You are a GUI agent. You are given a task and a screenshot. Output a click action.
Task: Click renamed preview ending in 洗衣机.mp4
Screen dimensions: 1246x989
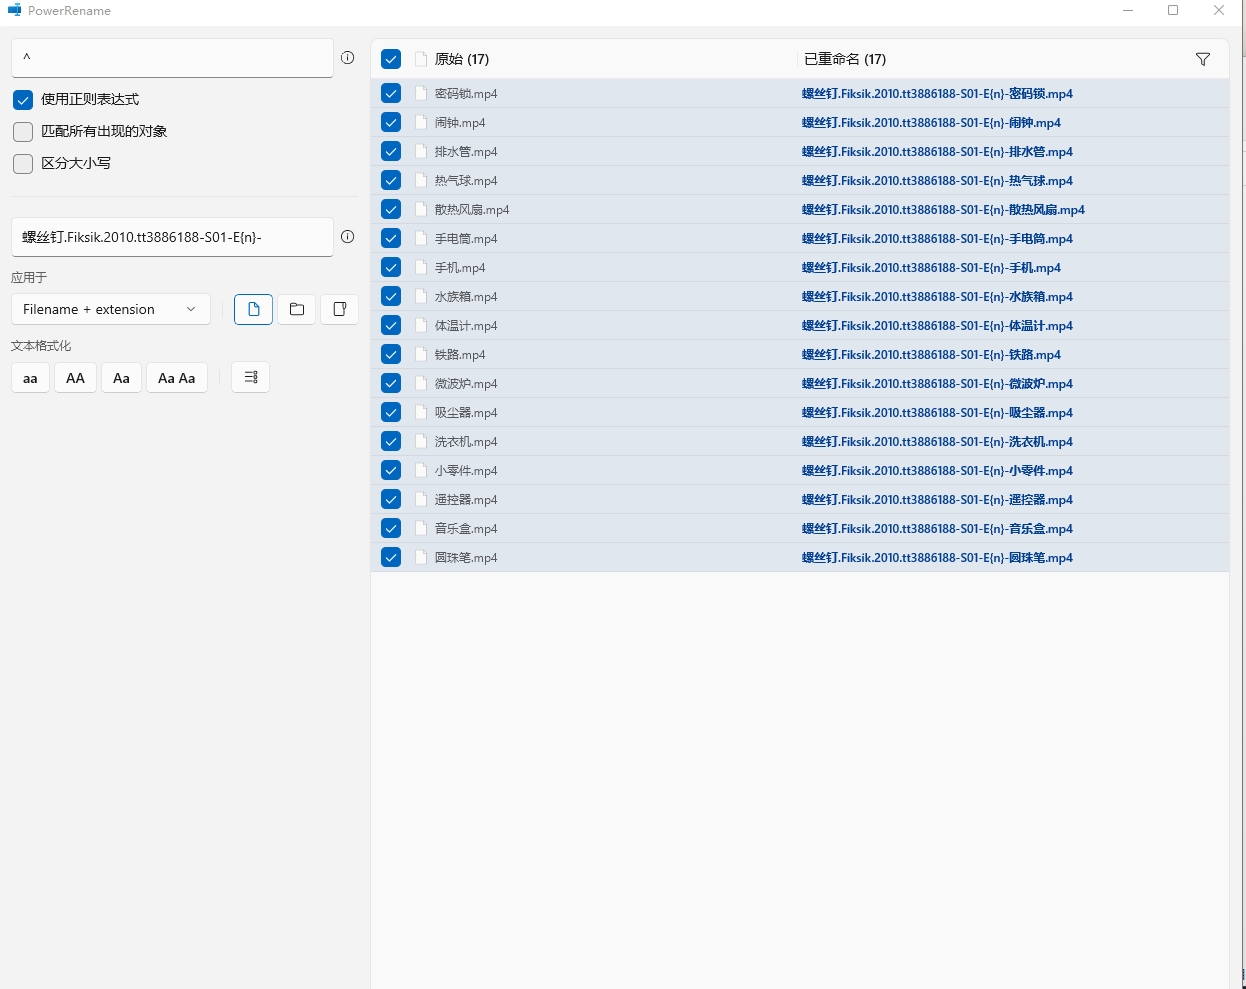[x=937, y=441]
